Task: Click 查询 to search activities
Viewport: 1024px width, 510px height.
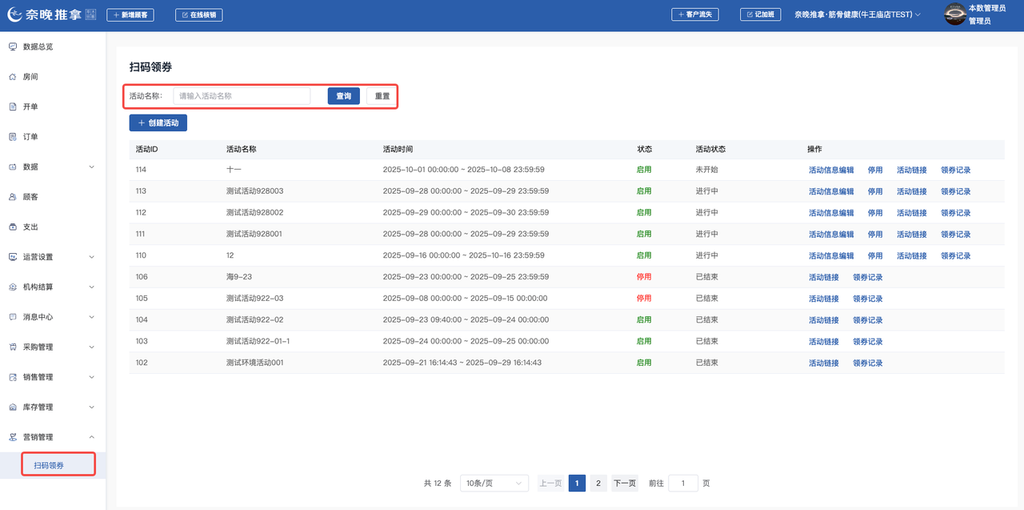Action: tap(343, 96)
